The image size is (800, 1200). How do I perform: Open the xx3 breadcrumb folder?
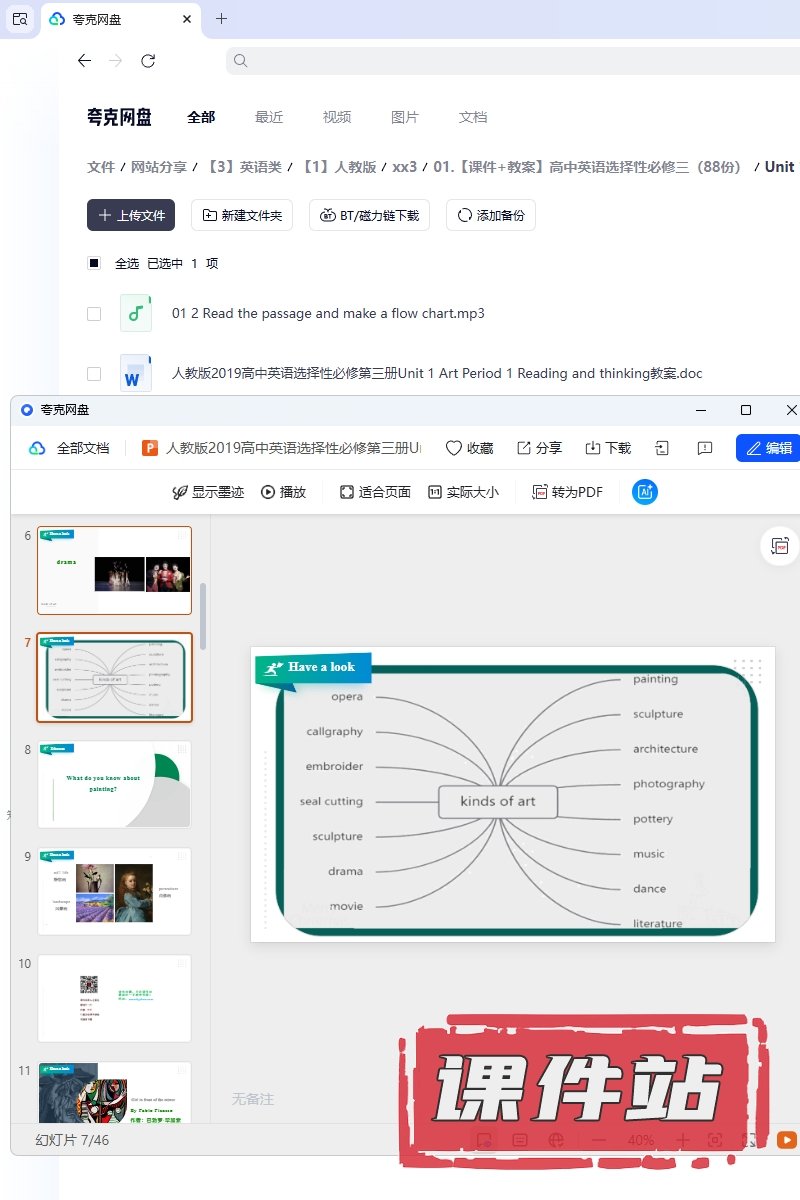[404, 167]
